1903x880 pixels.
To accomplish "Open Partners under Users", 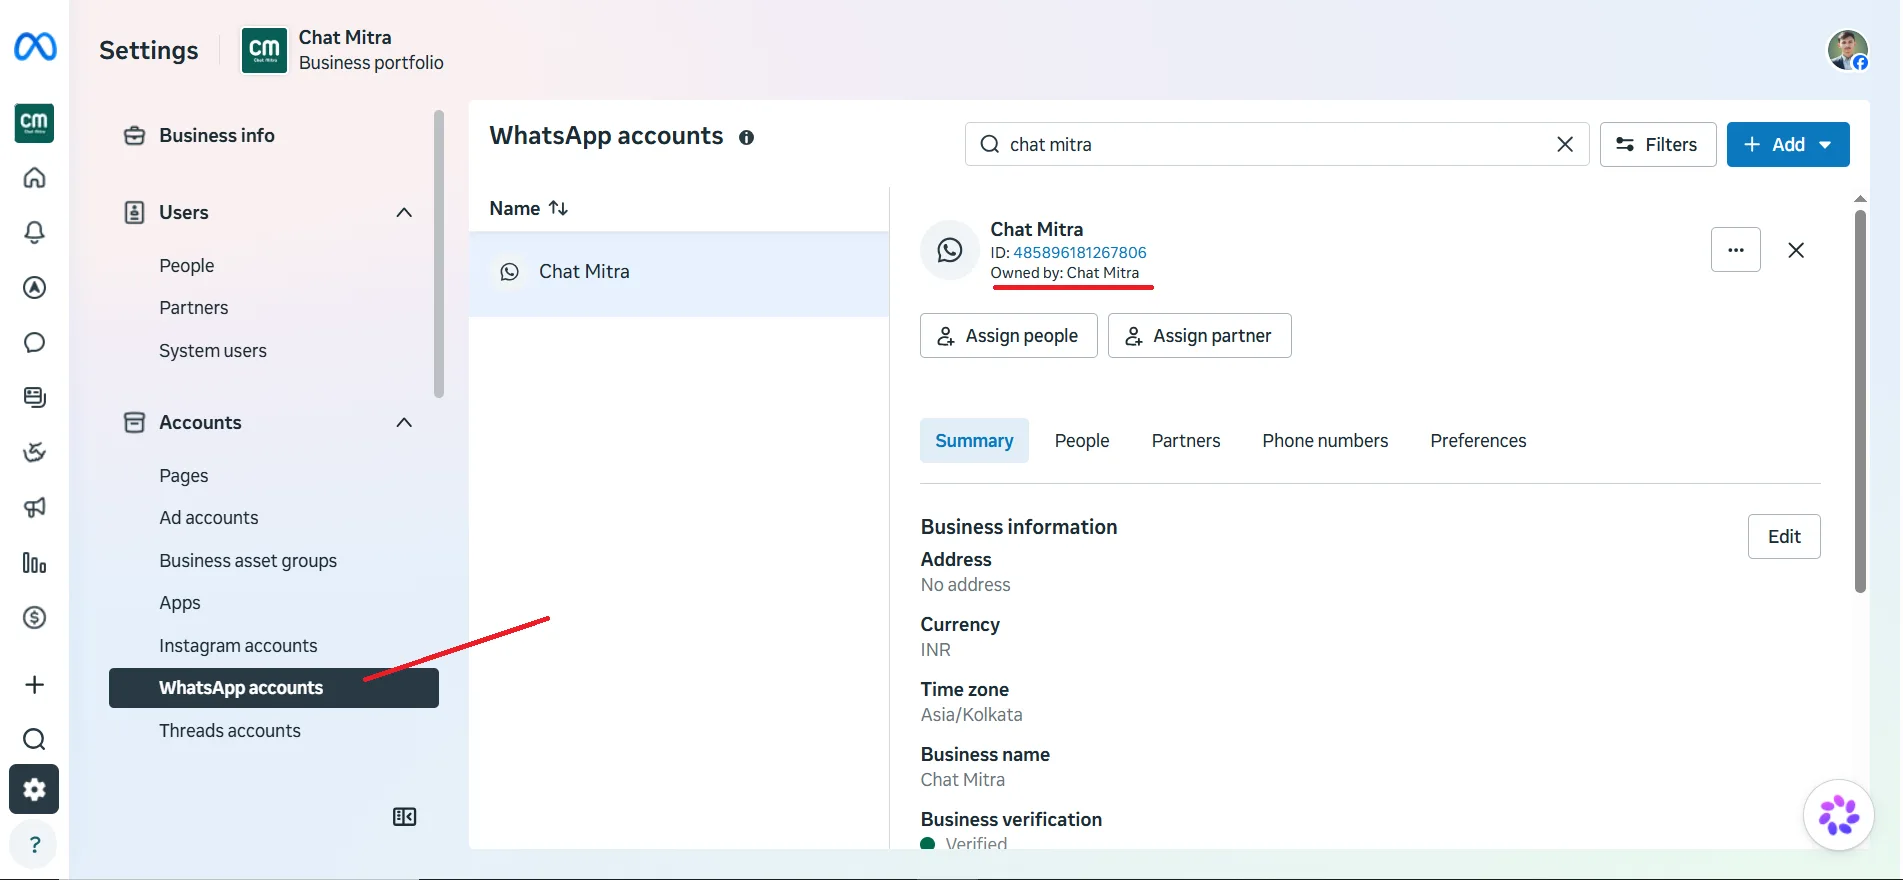I will click(194, 307).
